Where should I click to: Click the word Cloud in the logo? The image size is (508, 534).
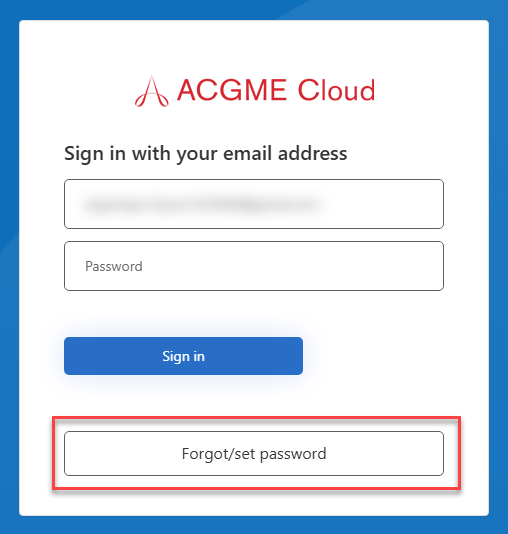pyautogui.click(x=336, y=90)
